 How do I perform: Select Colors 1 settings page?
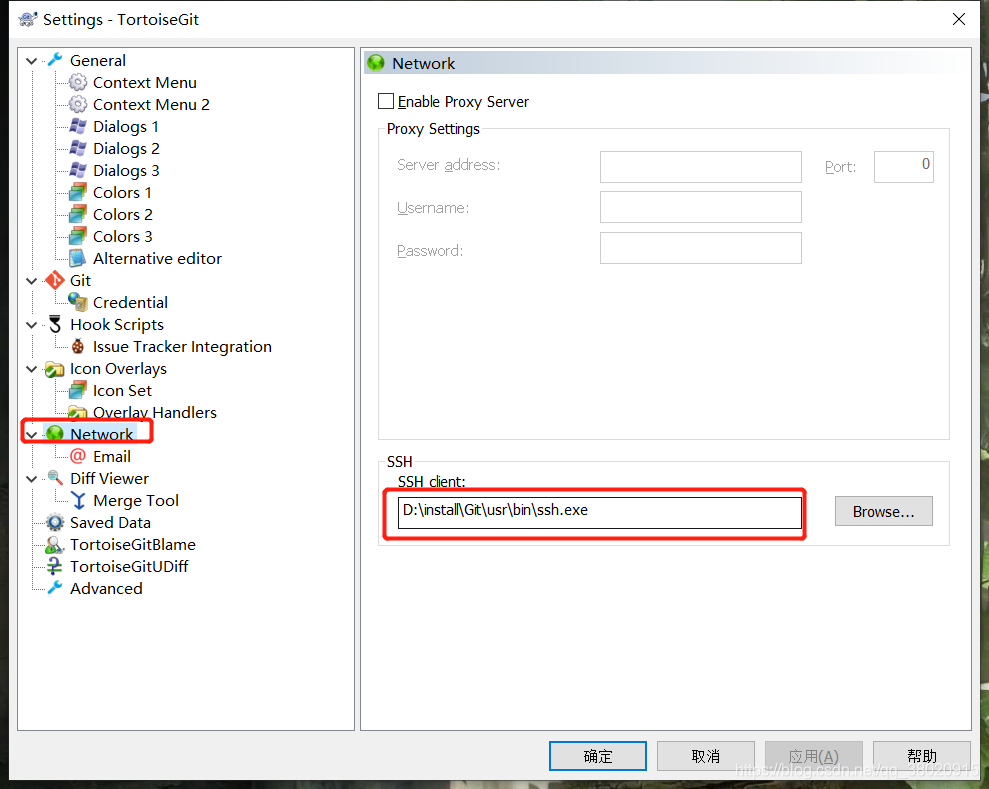(x=122, y=192)
